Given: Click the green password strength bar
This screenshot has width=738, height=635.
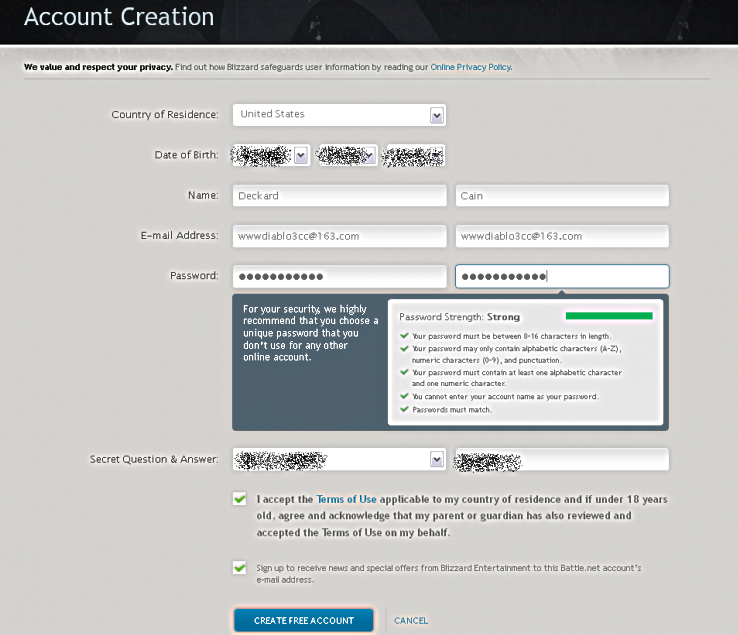Looking at the screenshot, I should click(x=609, y=316).
